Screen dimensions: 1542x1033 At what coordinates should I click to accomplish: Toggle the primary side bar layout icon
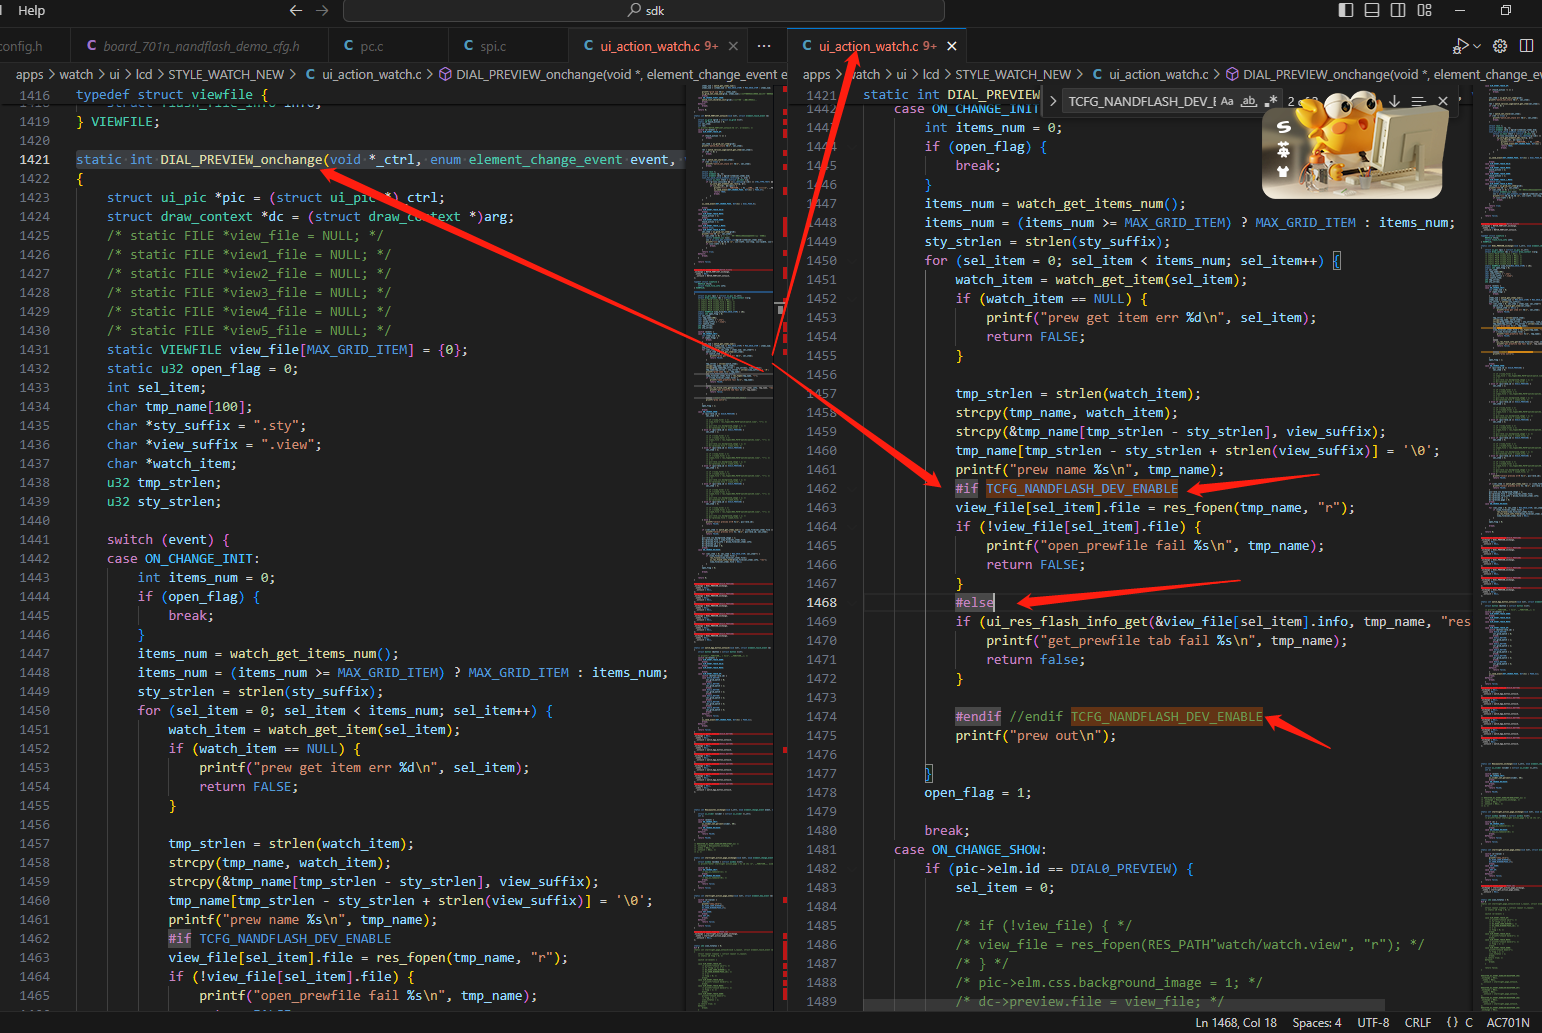click(x=1346, y=10)
